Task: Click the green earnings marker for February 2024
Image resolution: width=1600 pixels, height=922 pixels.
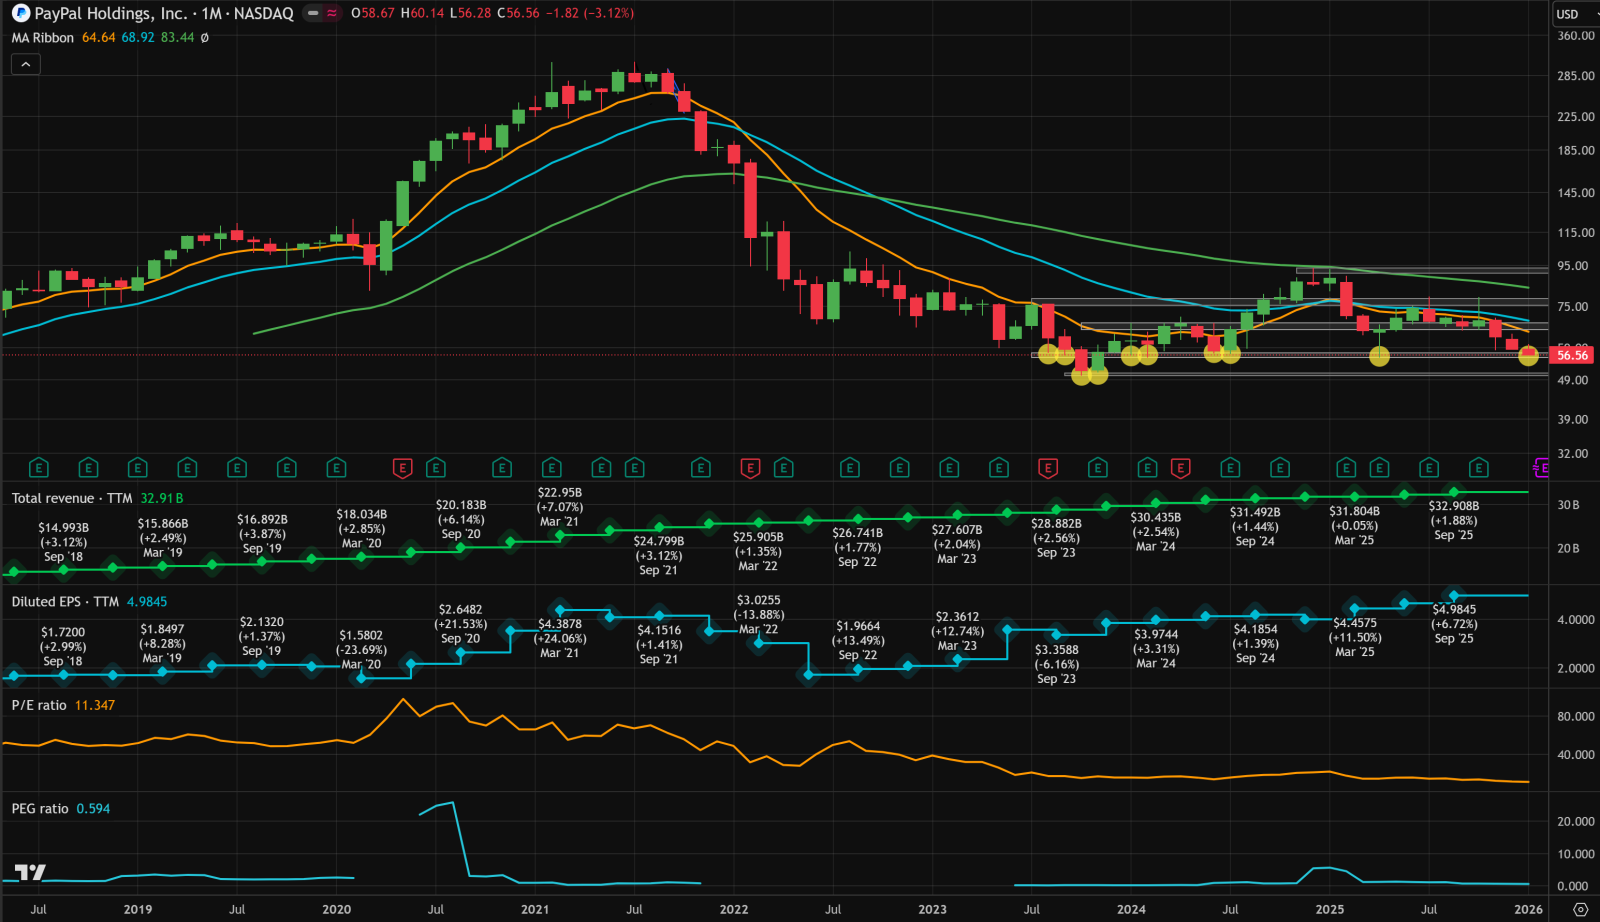Action: coord(1147,468)
